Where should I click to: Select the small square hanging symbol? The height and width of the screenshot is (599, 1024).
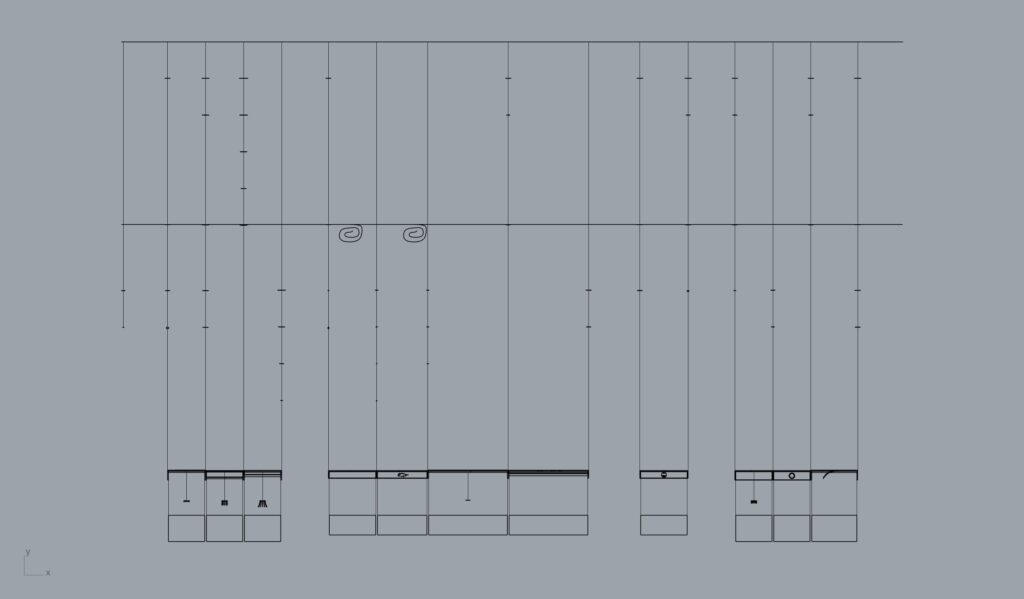[225, 502]
